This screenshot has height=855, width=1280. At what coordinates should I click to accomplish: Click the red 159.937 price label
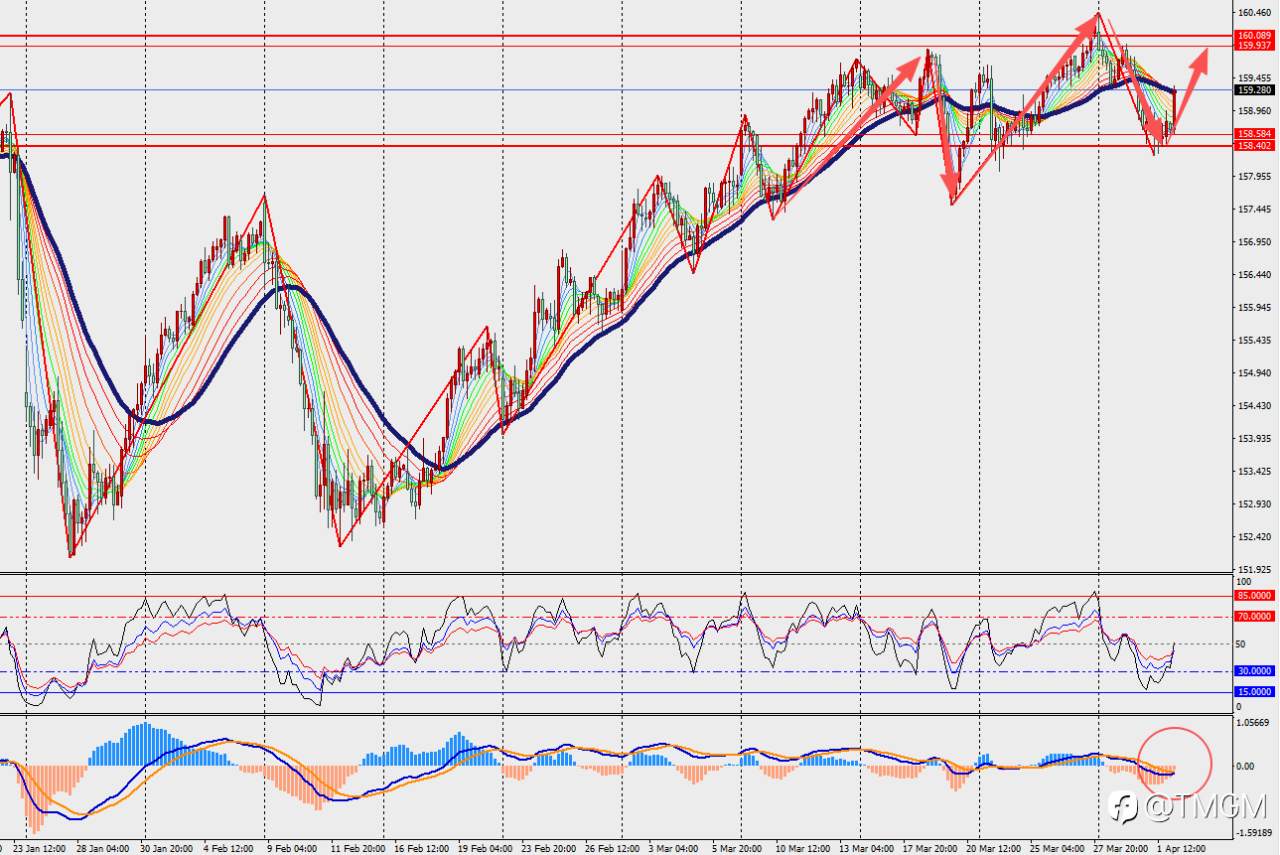1254,46
